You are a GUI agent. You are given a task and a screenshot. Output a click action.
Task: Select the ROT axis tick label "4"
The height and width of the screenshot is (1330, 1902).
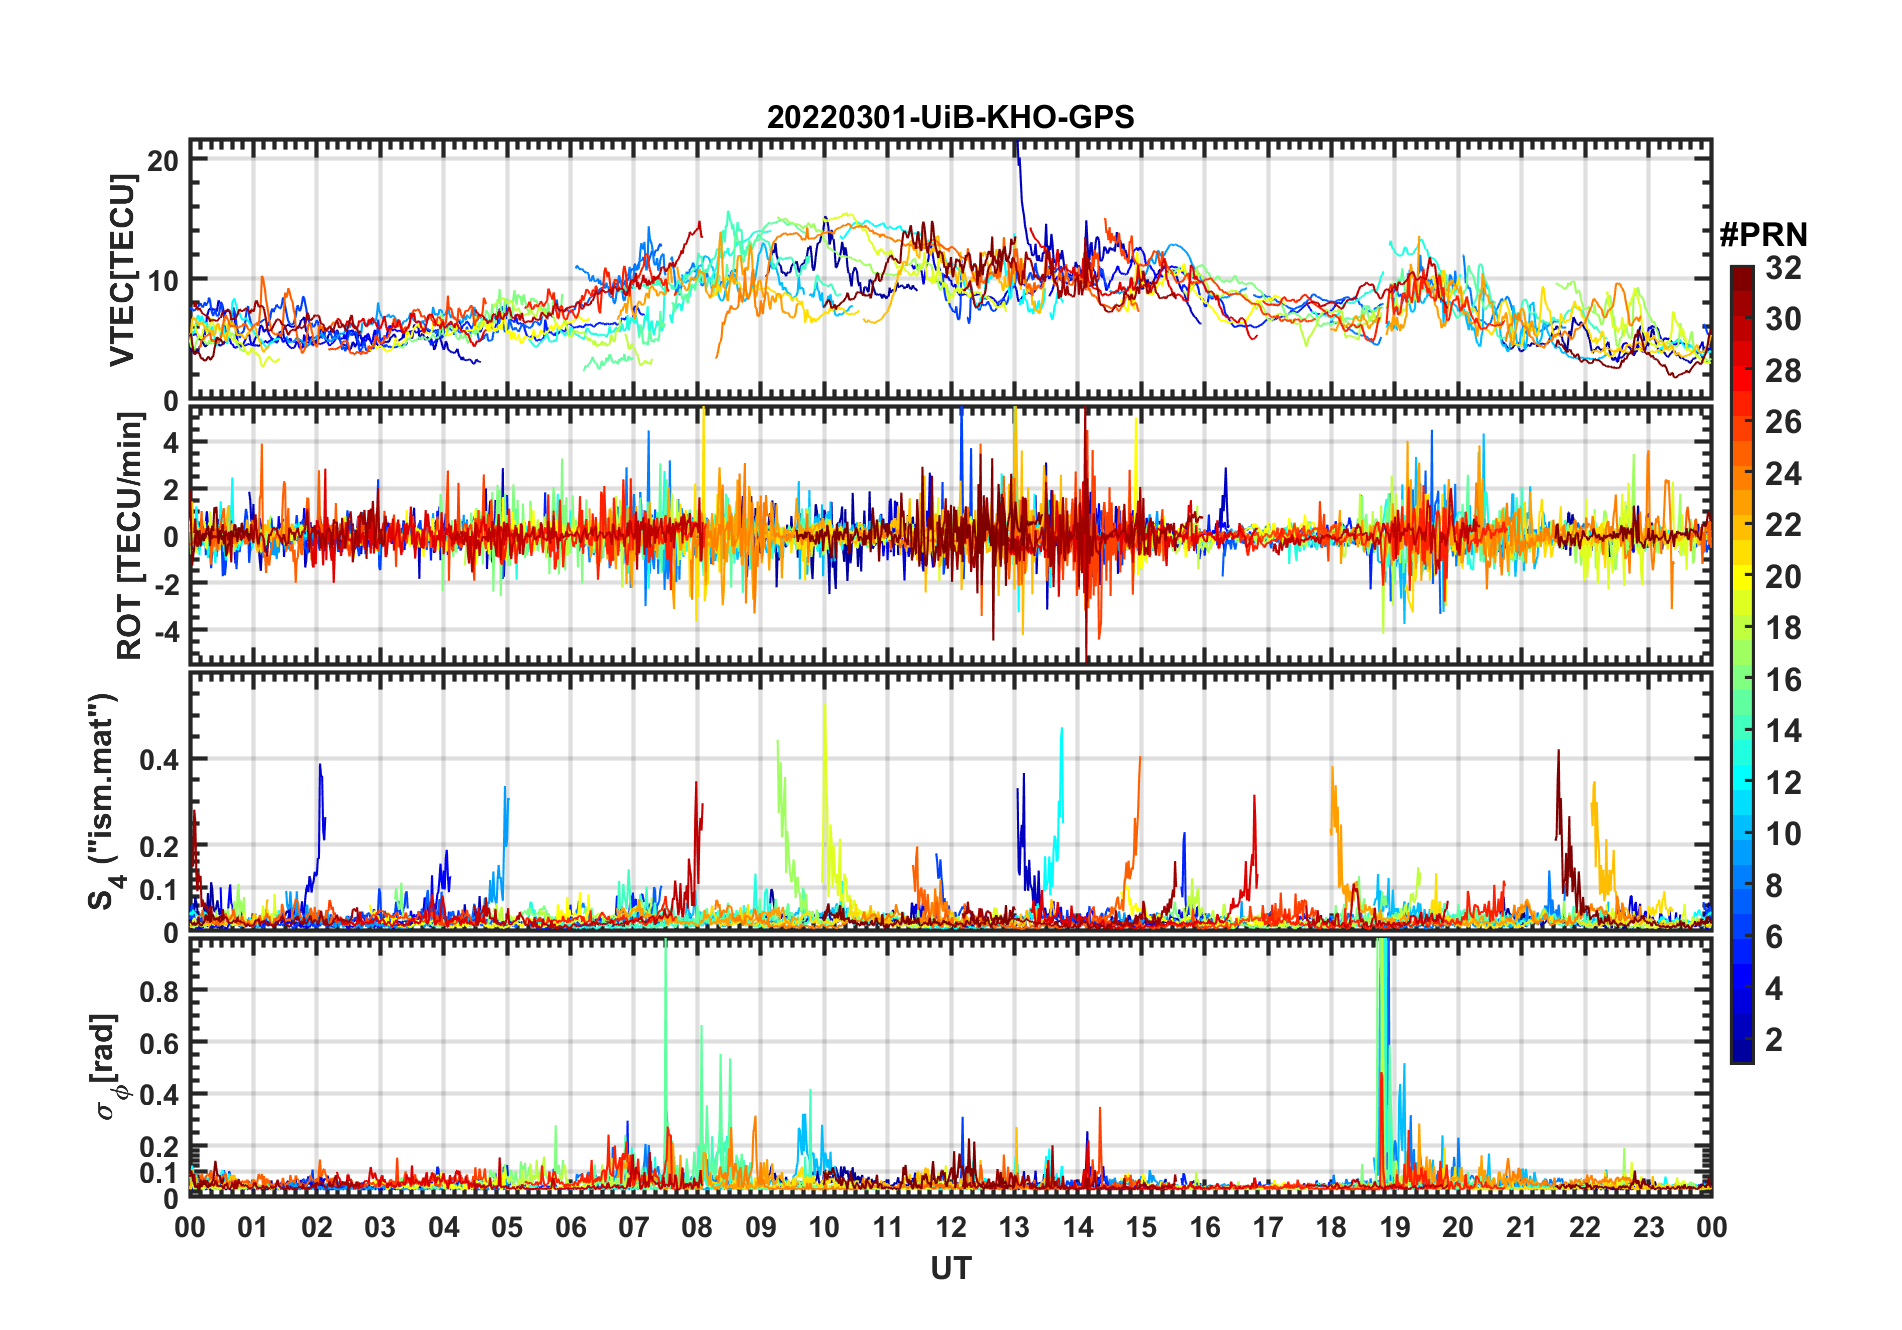pyautogui.click(x=171, y=442)
